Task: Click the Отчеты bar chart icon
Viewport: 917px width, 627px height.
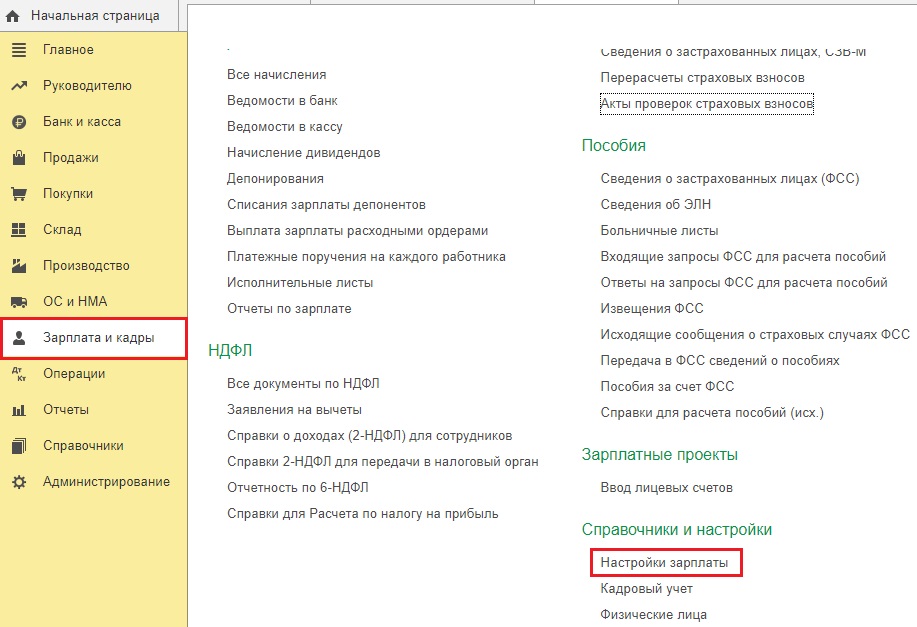Action: point(19,411)
